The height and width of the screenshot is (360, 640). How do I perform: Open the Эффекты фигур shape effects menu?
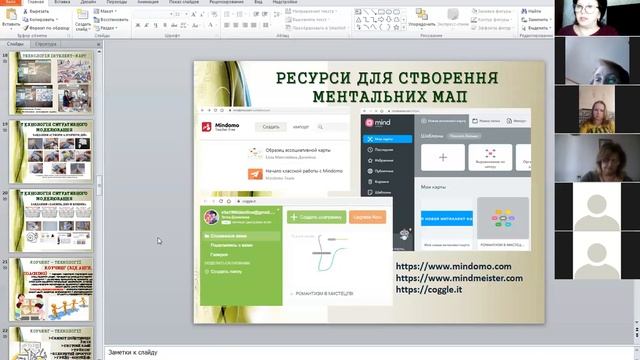click(491, 28)
